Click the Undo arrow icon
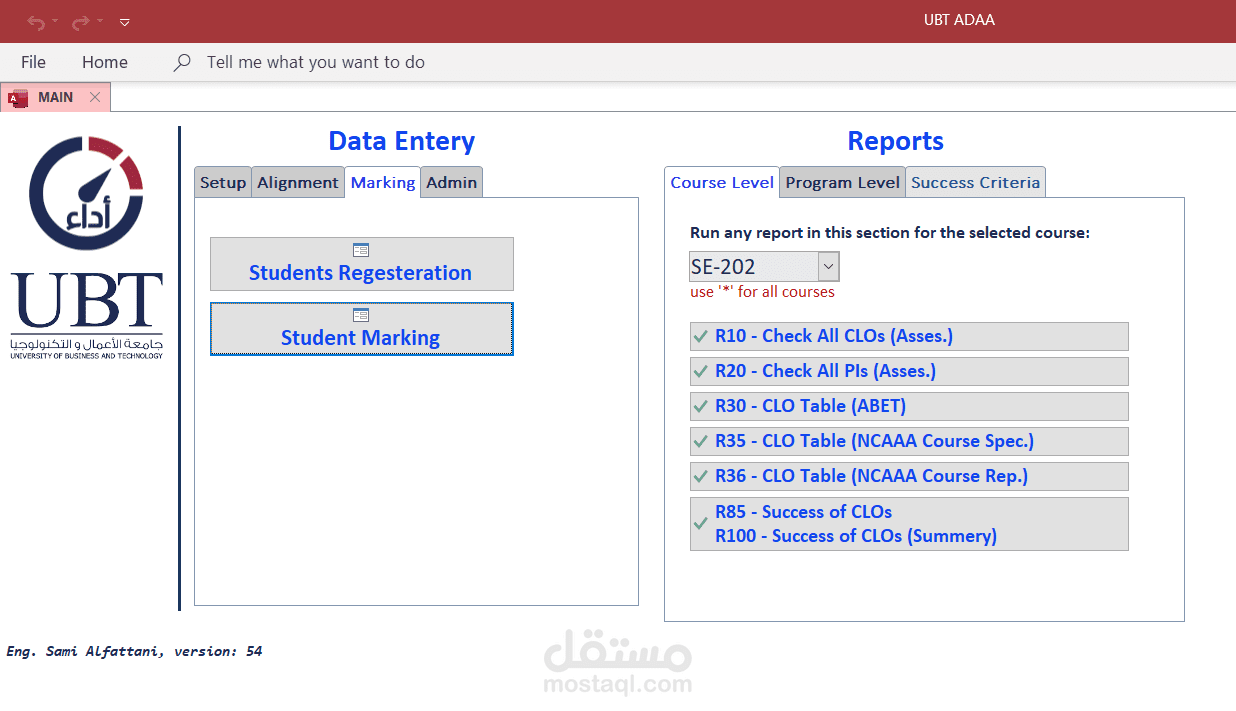The height and width of the screenshot is (711, 1236). 36,21
